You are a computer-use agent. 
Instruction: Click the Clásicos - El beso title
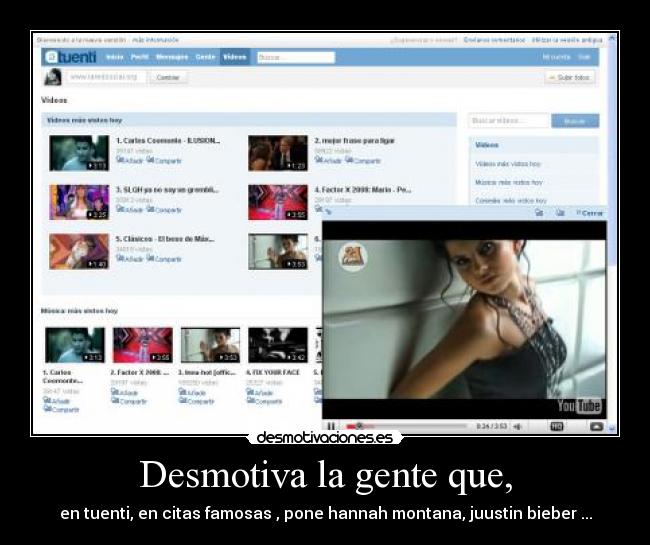165,239
